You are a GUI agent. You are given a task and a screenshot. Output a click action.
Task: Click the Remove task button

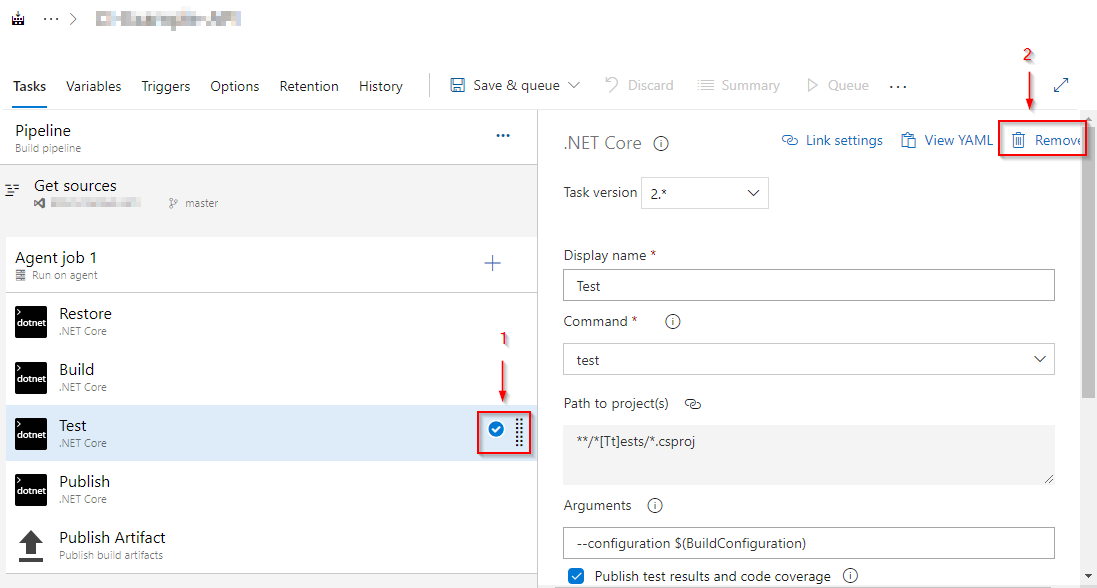coord(1047,141)
